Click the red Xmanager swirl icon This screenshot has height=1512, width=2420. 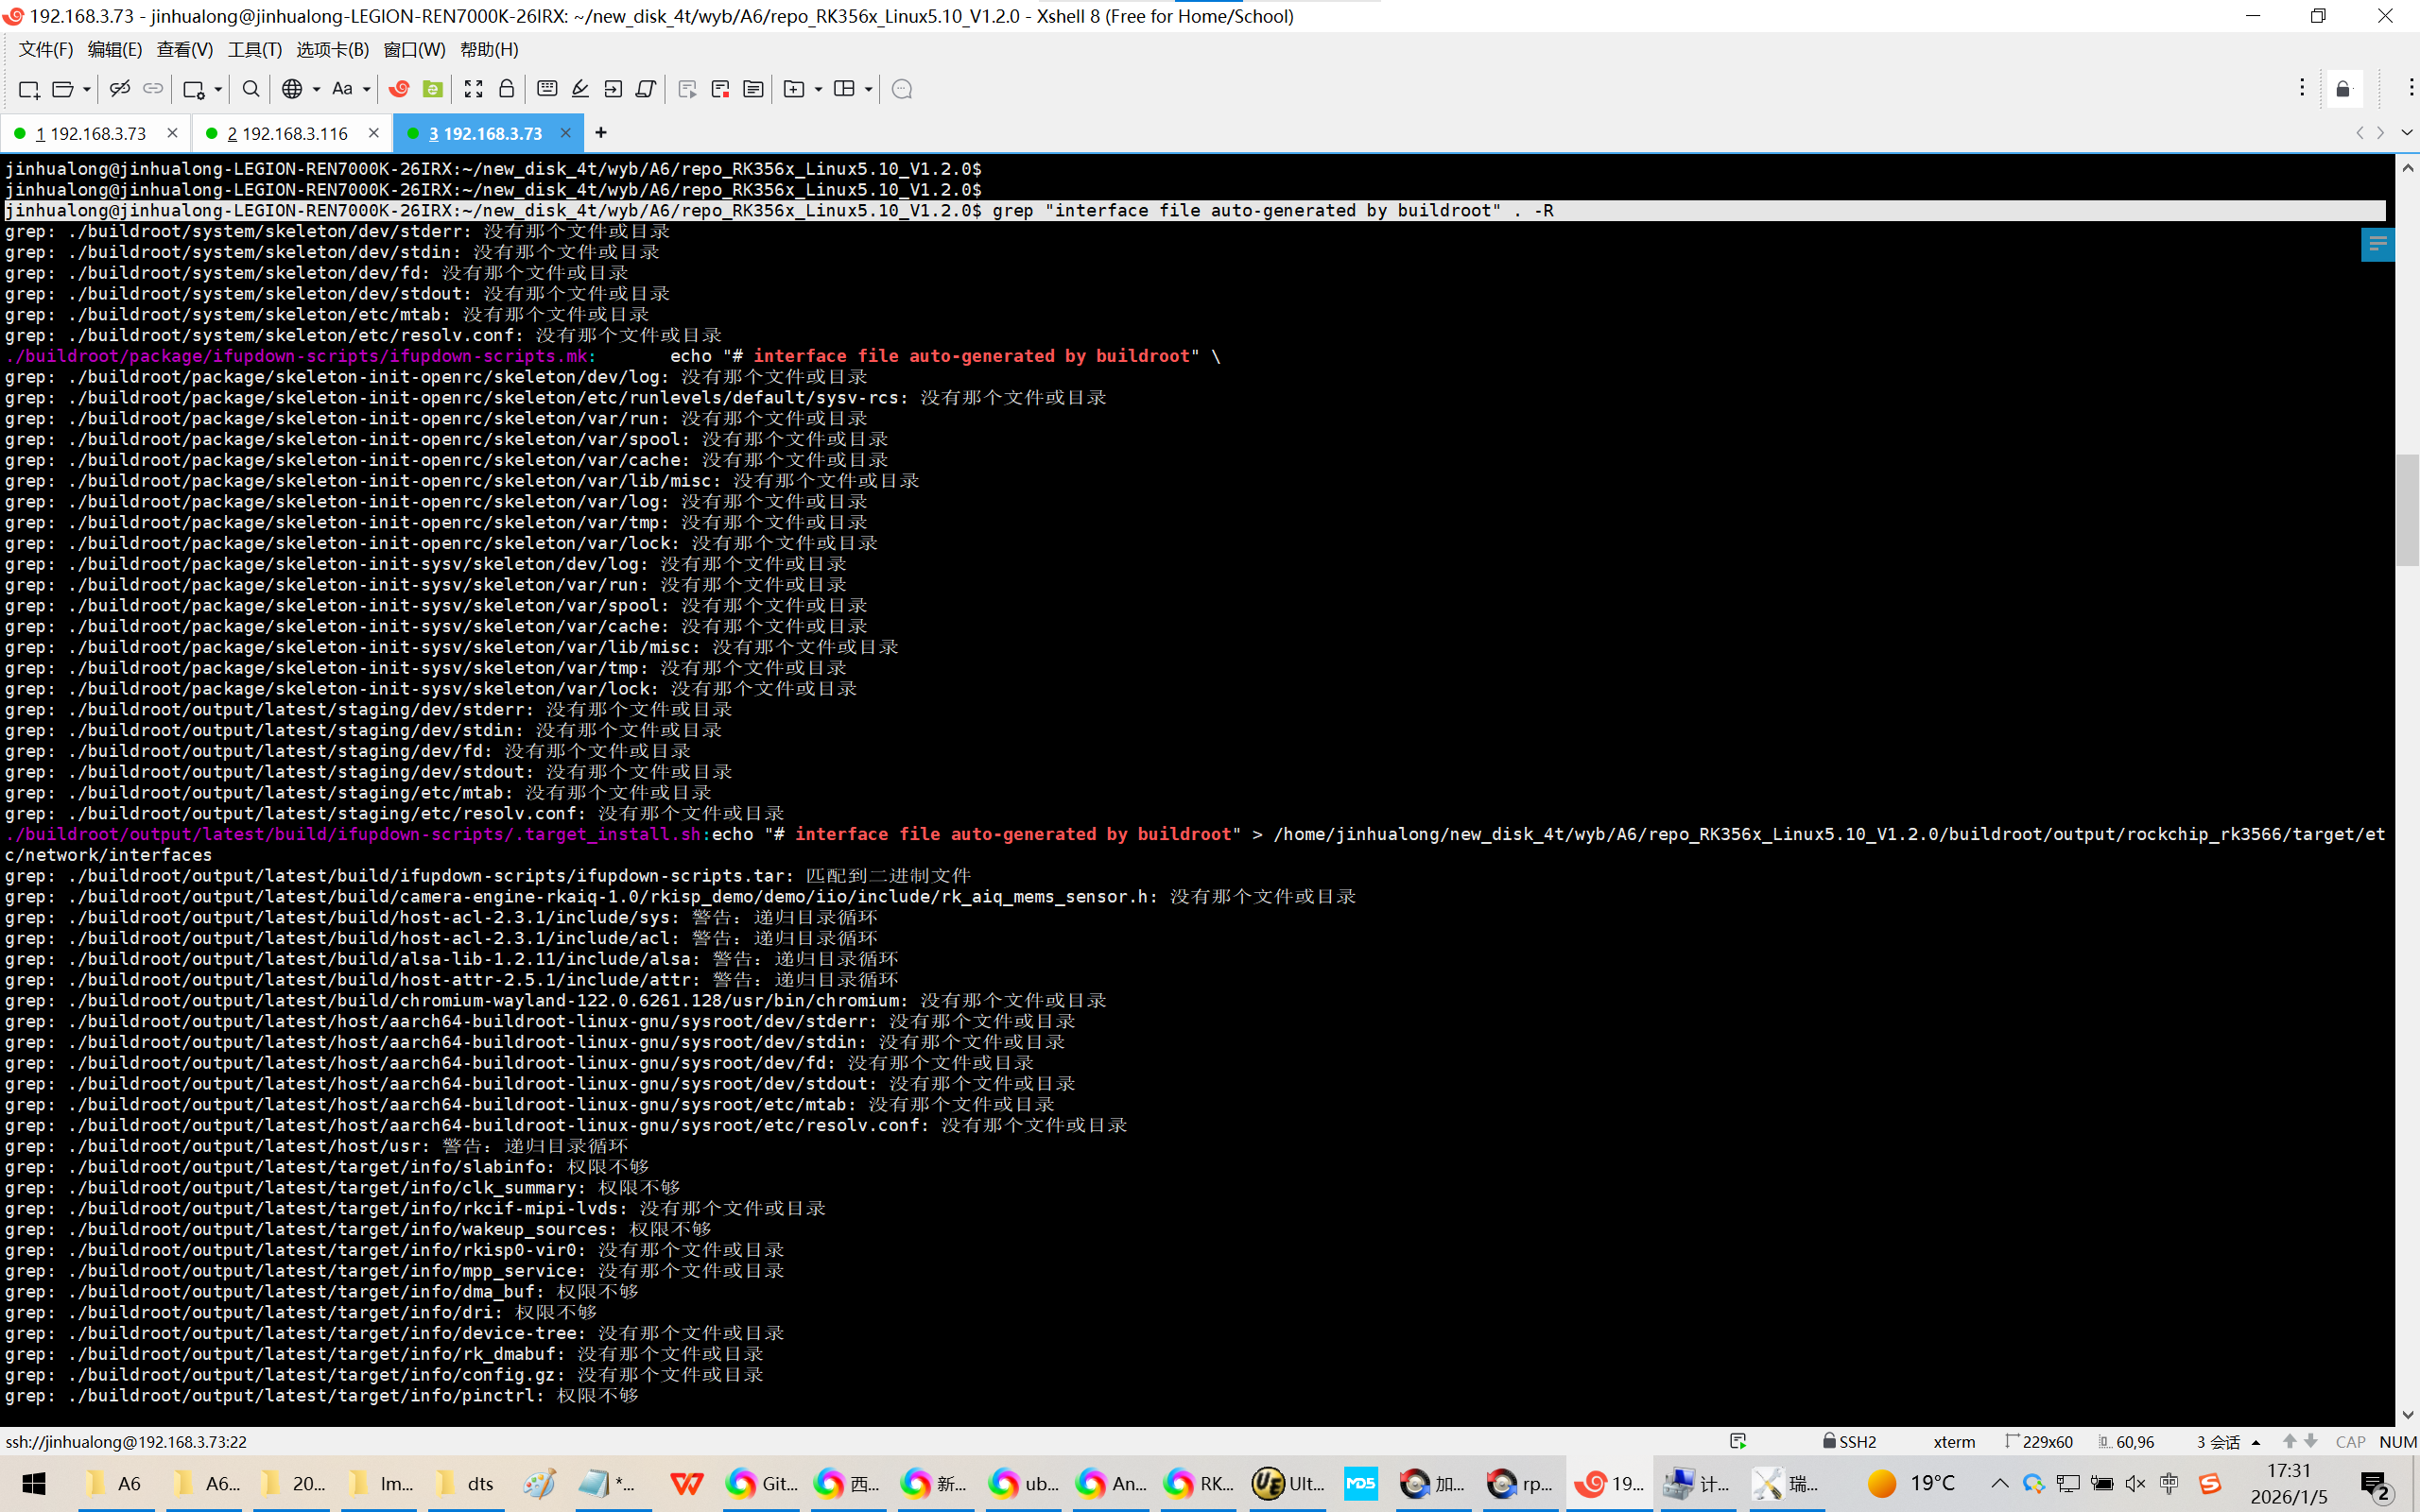pos(399,89)
